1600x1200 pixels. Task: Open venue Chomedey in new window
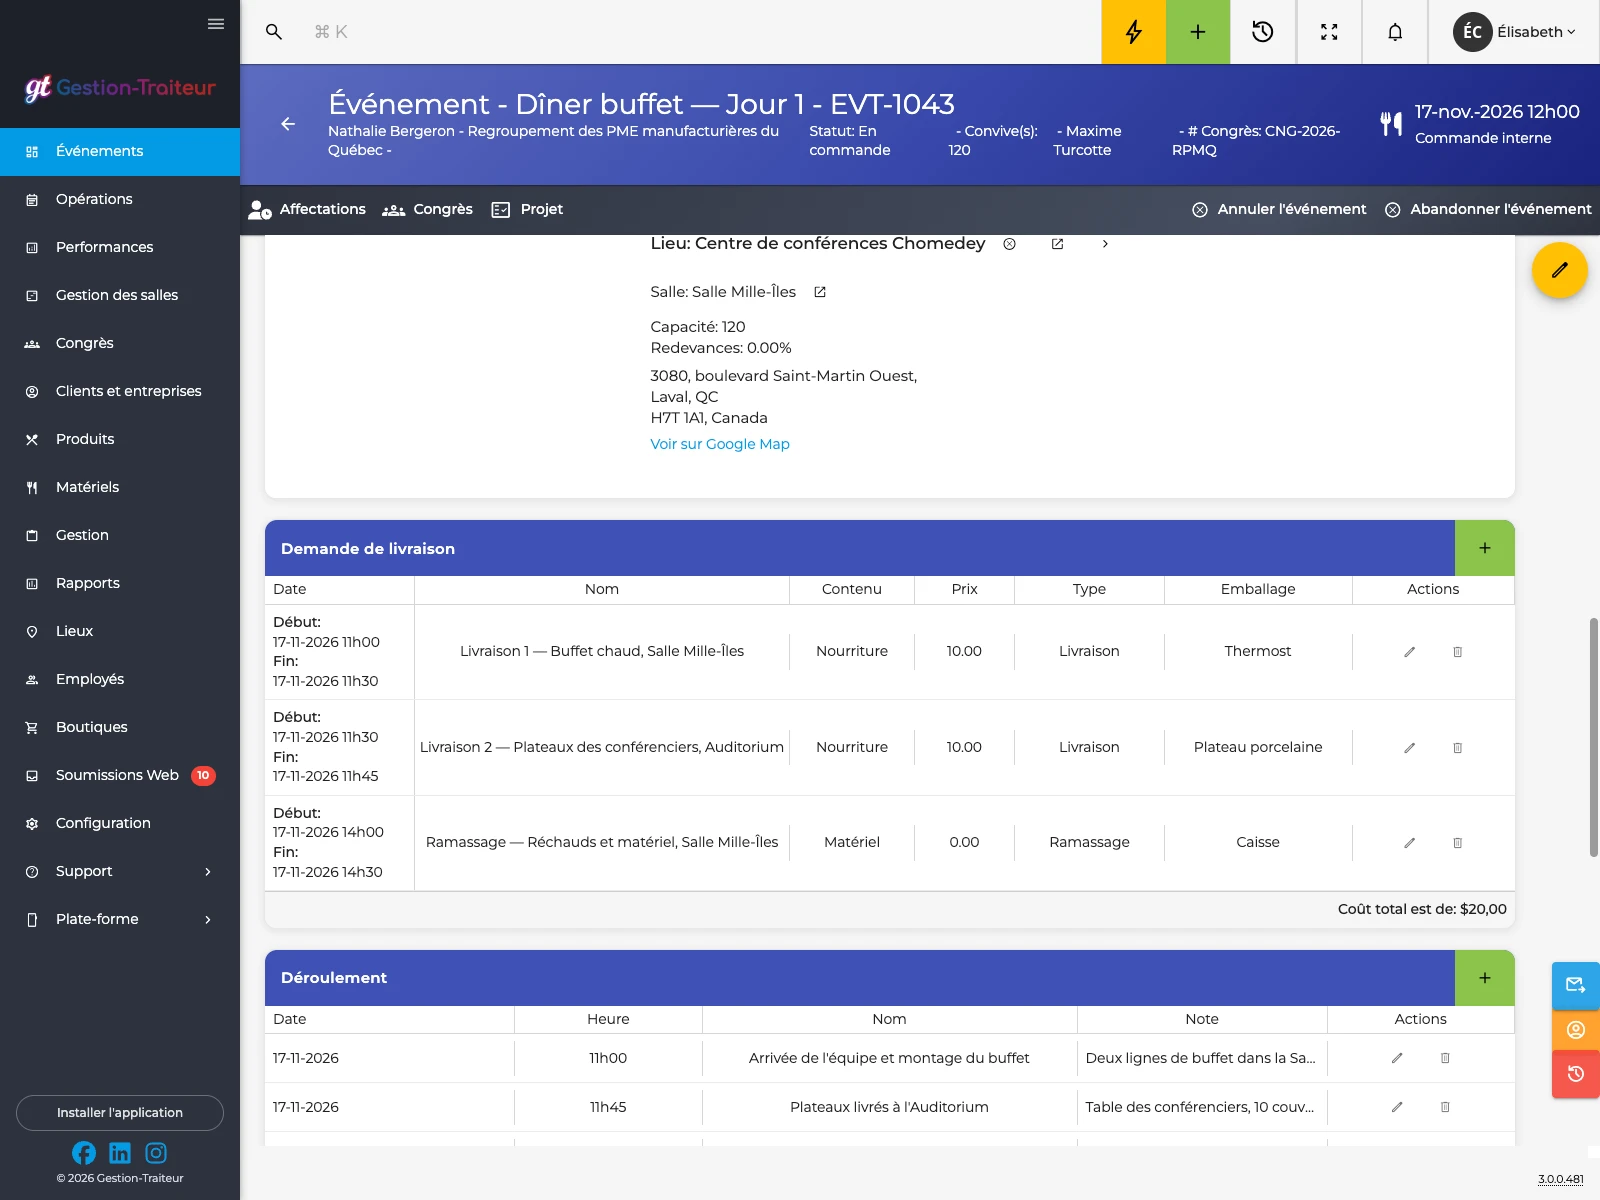click(x=1057, y=244)
